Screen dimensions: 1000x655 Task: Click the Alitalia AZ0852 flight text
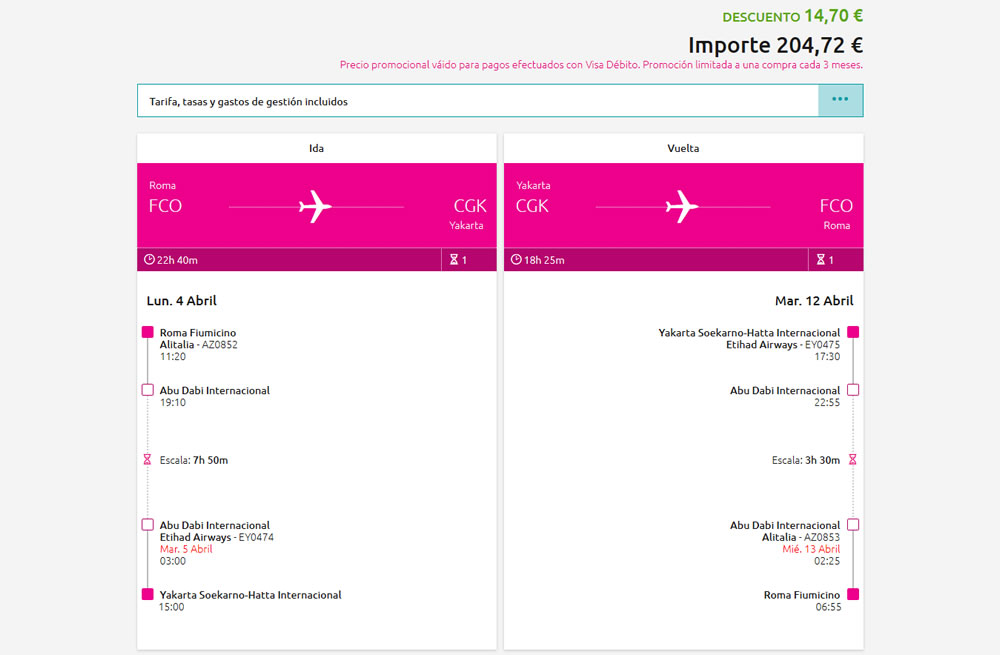coord(198,345)
